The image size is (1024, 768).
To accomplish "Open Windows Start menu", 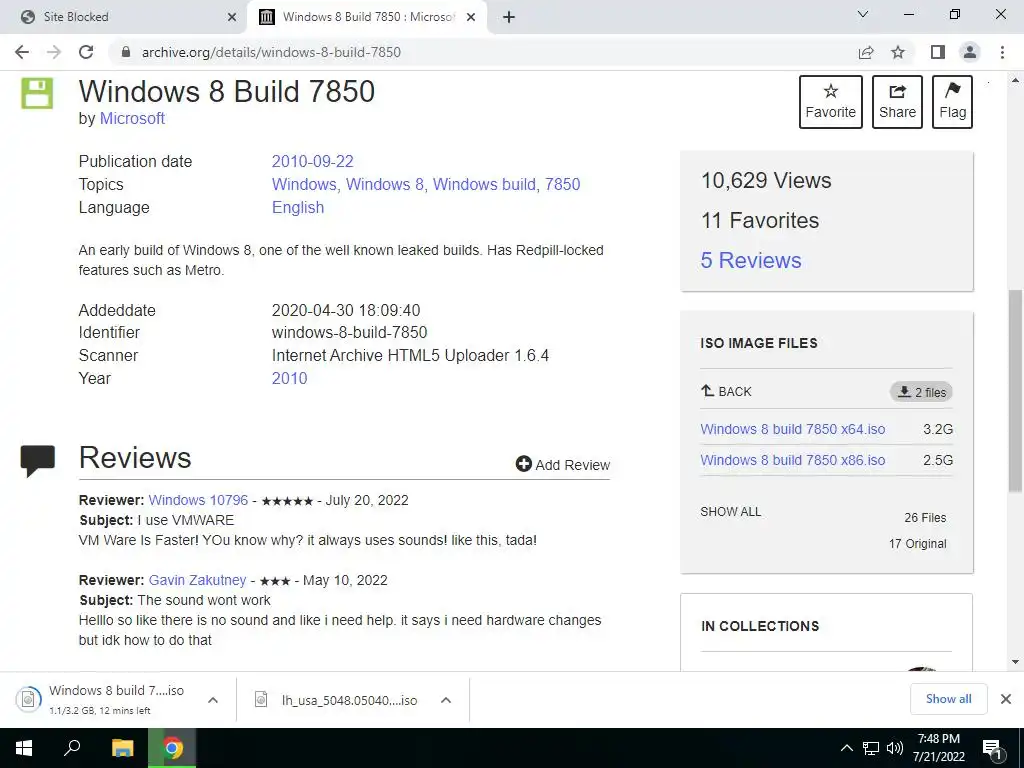I will click(x=24, y=748).
